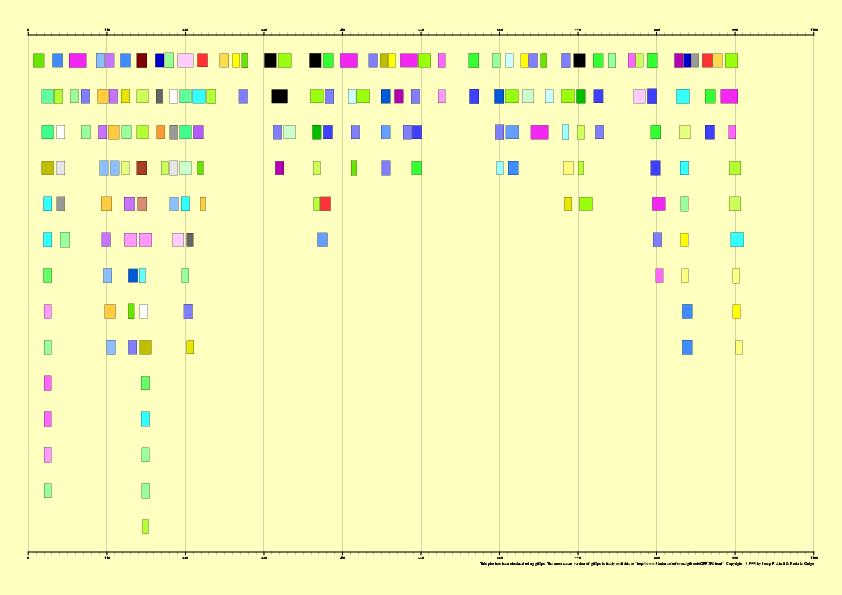842x595 pixels.
Task: Select the brown block in the fourth row
Action: 141,168
